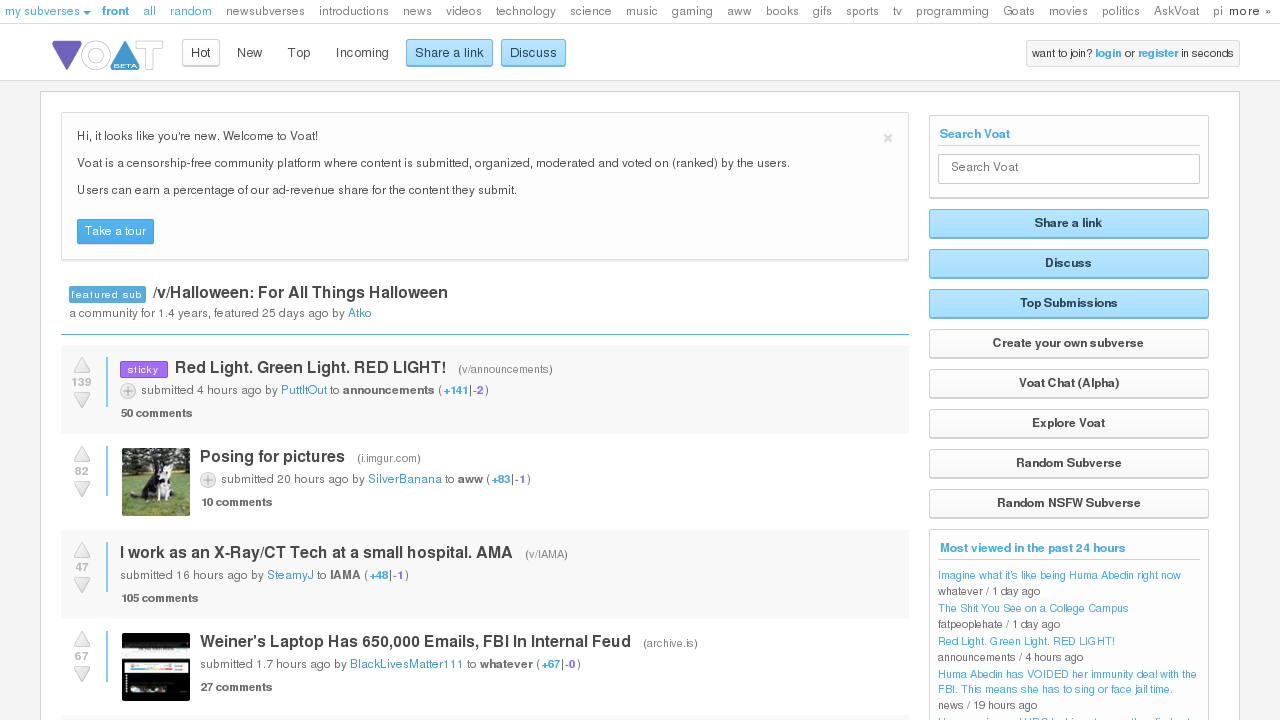Open the announcements subverse from the sticky post

pos(389,391)
